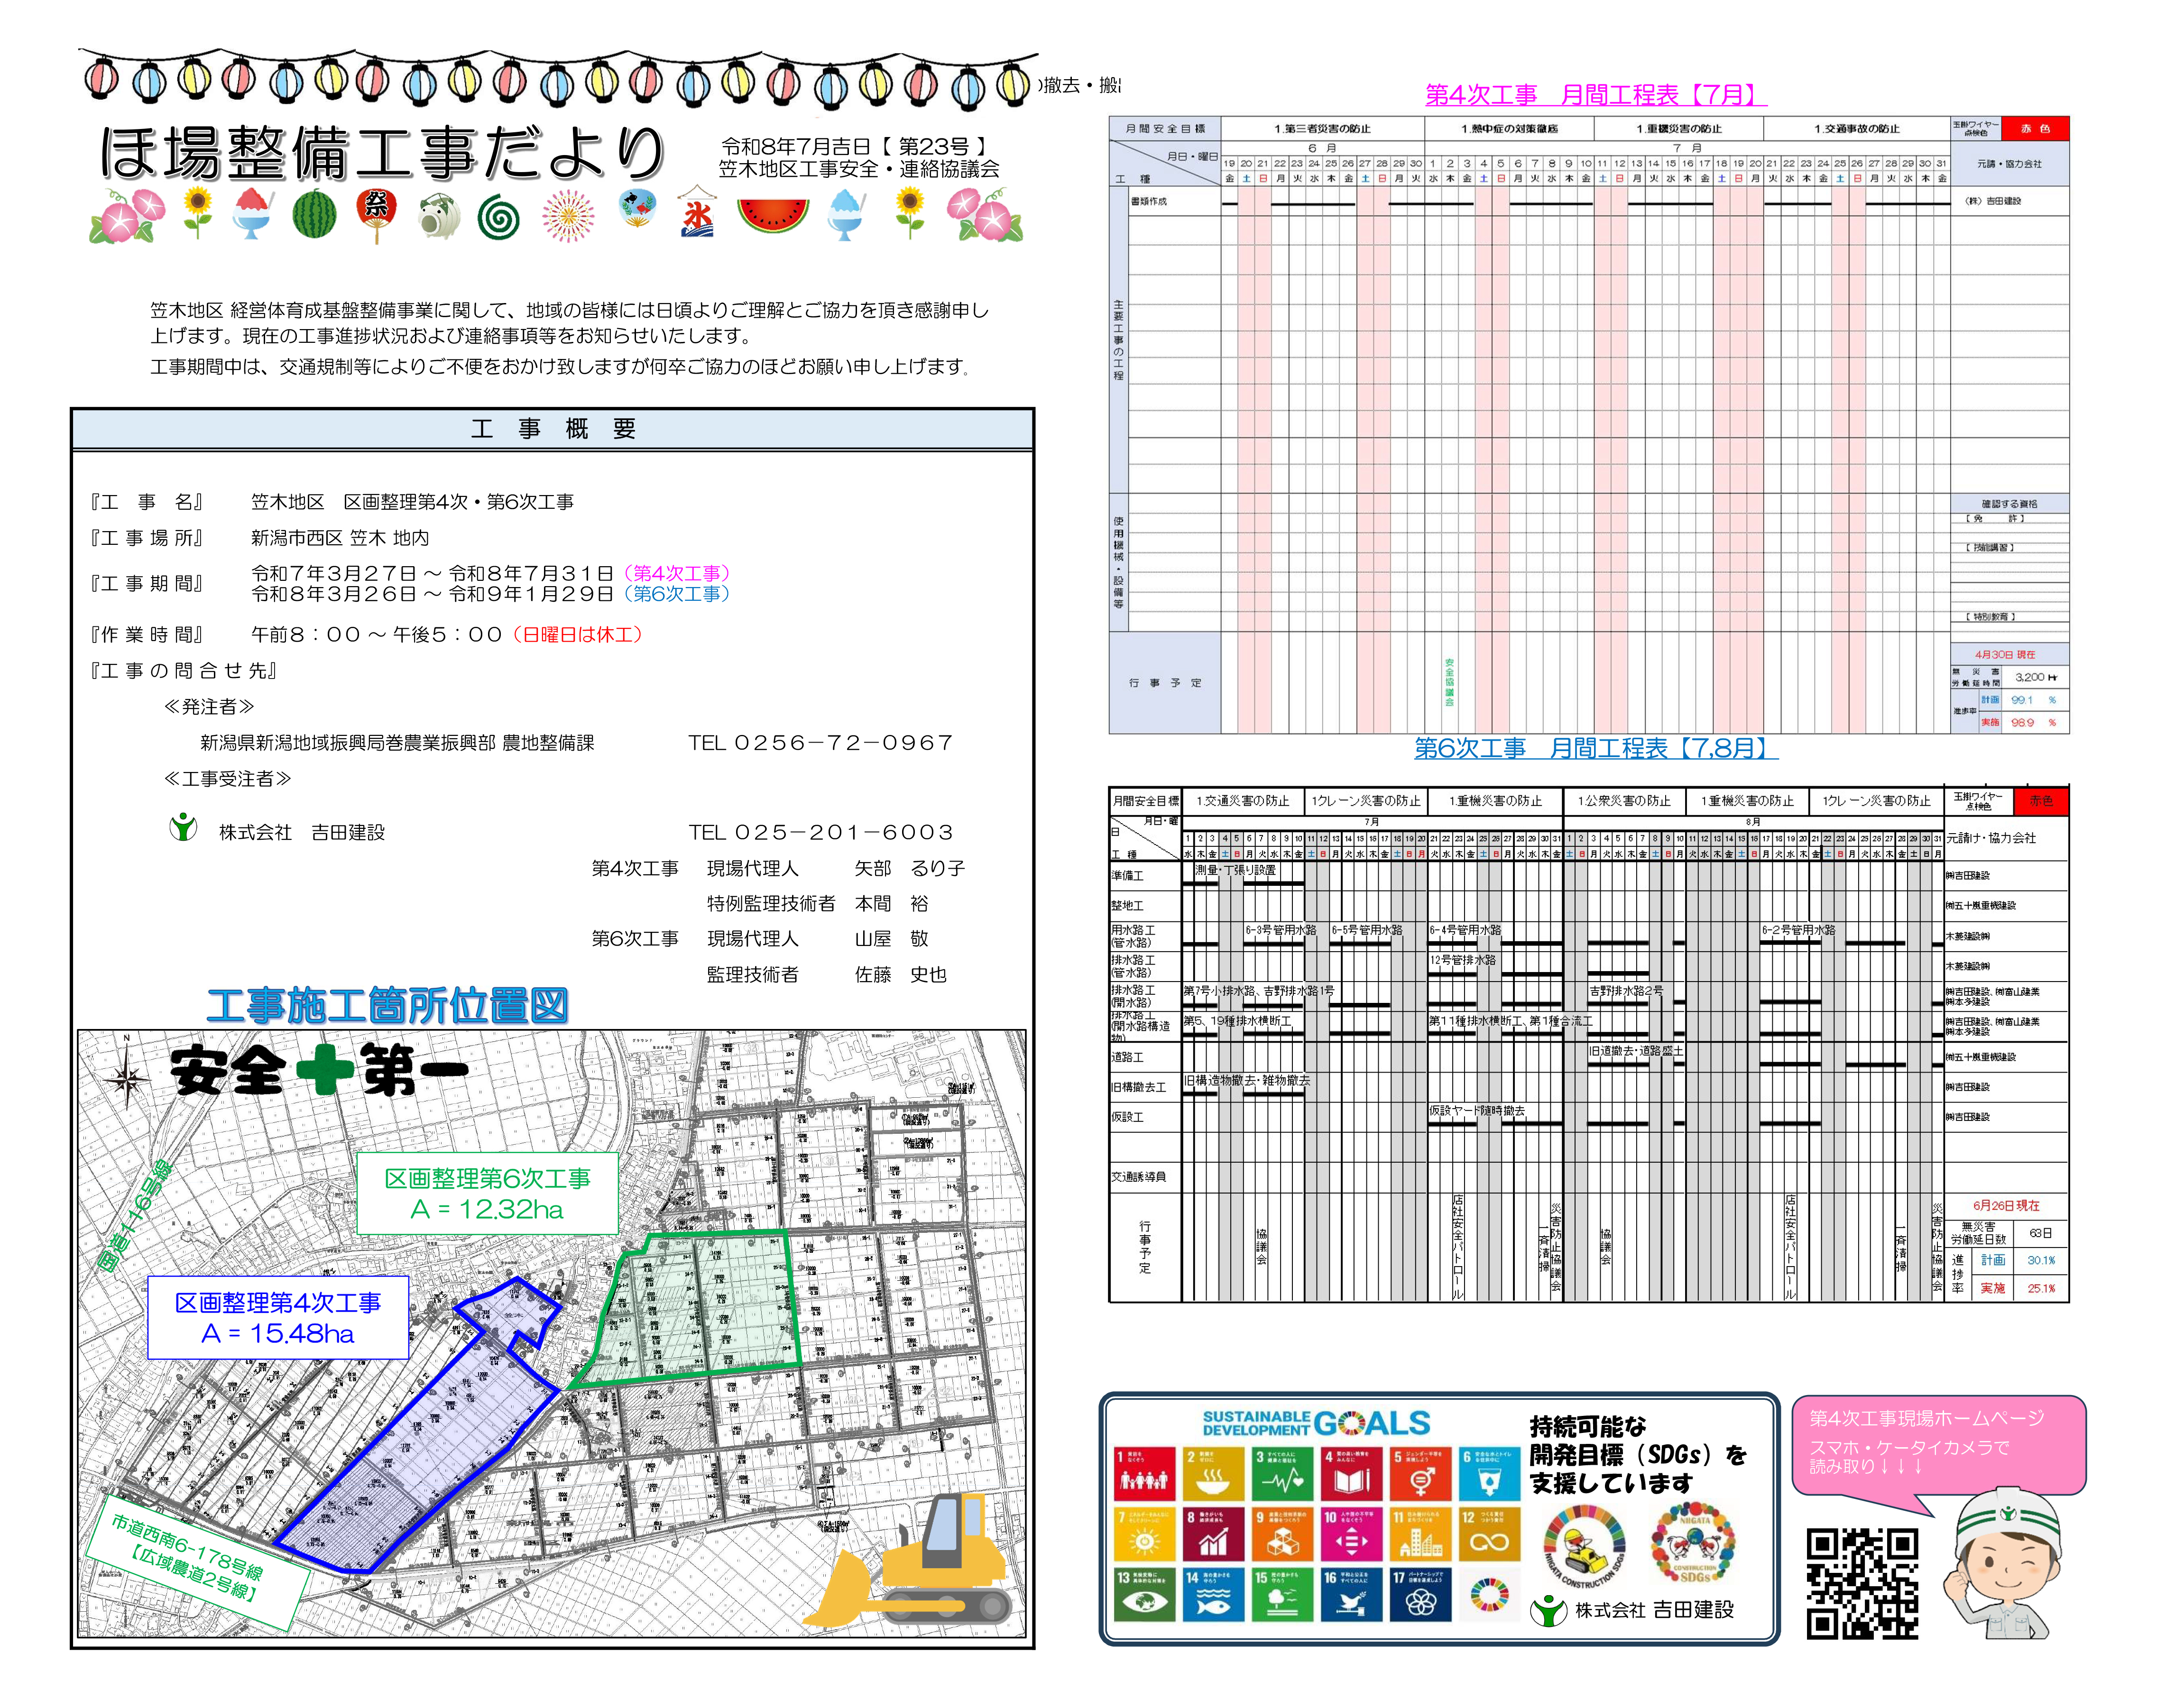2166x1708 pixels.
Task: Click SDG goal 1 no poverty icon
Action: tap(1144, 1474)
